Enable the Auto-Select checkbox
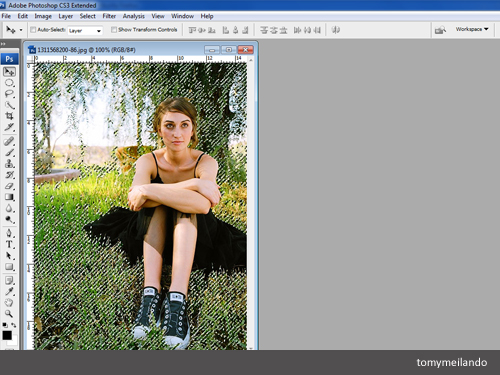 click(x=33, y=30)
